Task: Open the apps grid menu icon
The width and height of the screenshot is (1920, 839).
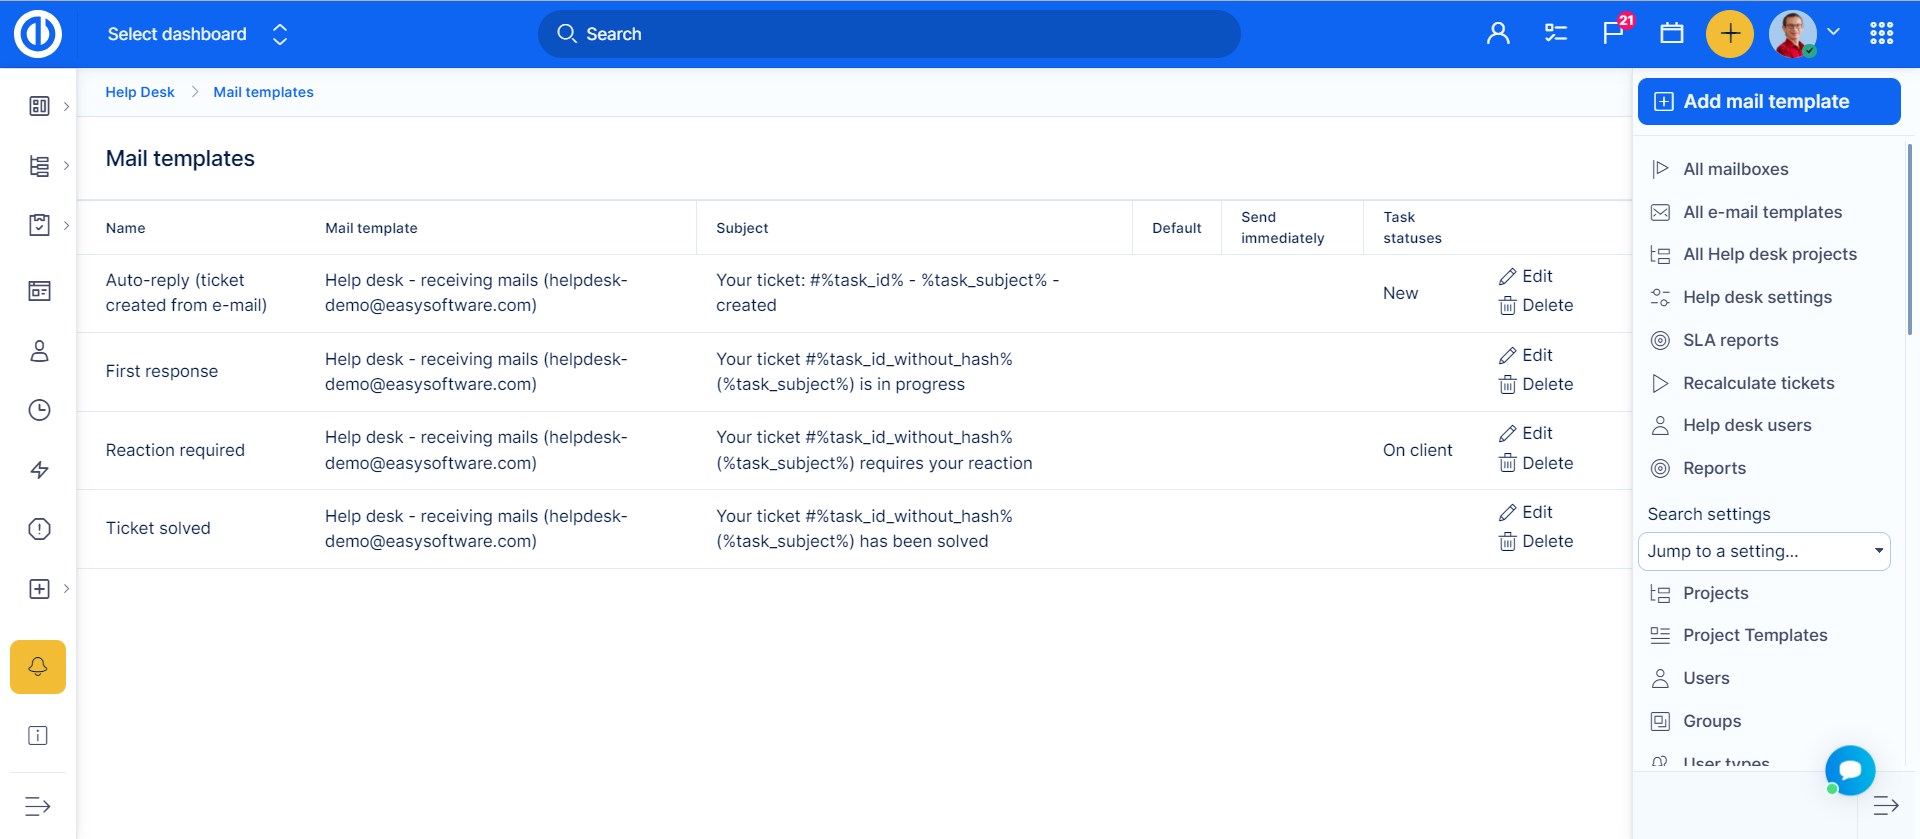Action: click(x=1881, y=34)
